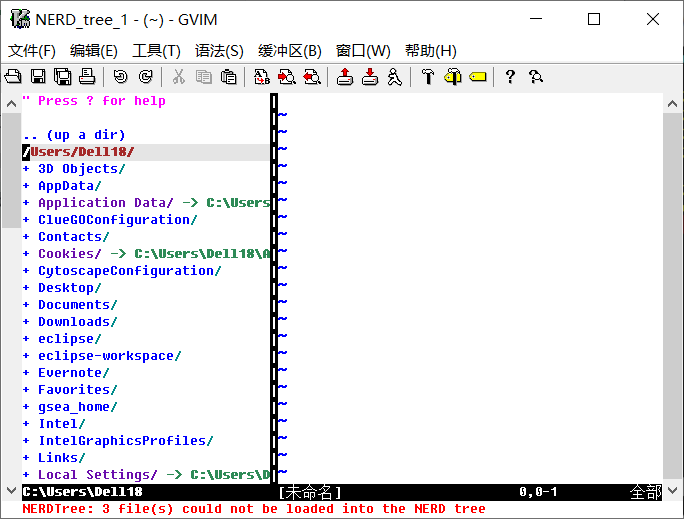The height and width of the screenshot is (519, 684).
Task: Click the 'Press ? for help' line
Action: [94, 101]
